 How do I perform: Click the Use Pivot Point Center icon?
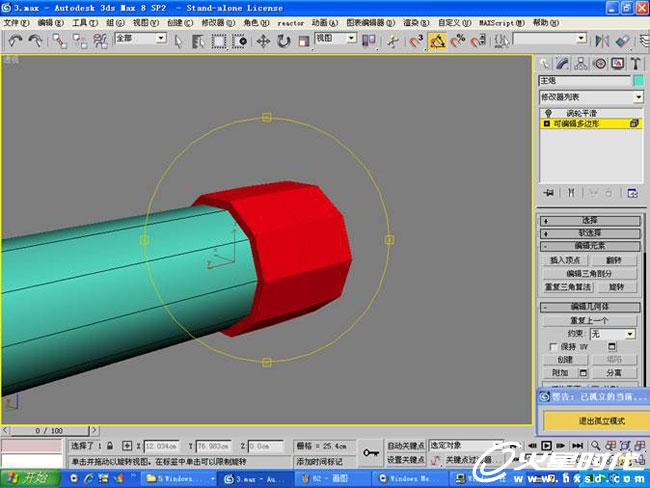[x=369, y=41]
